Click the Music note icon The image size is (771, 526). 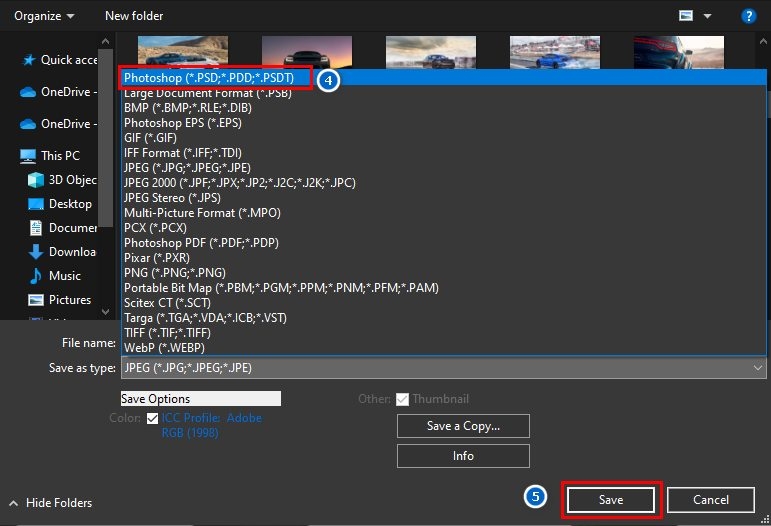click(x=35, y=276)
